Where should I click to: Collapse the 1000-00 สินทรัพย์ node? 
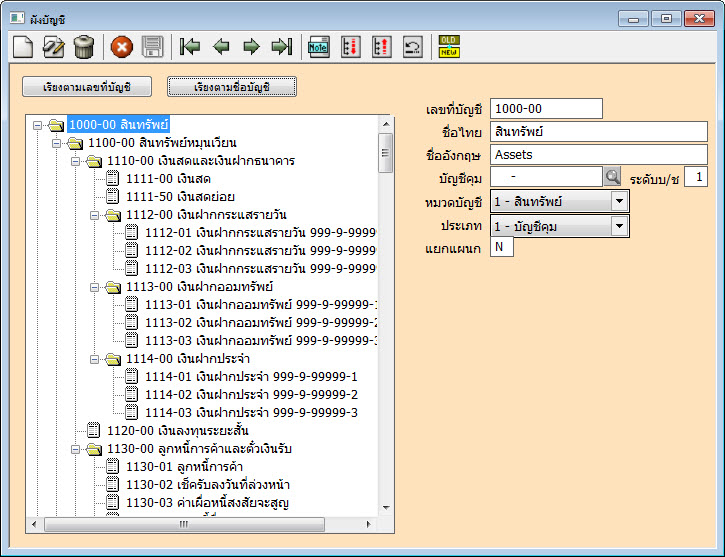(x=37, y=125)
